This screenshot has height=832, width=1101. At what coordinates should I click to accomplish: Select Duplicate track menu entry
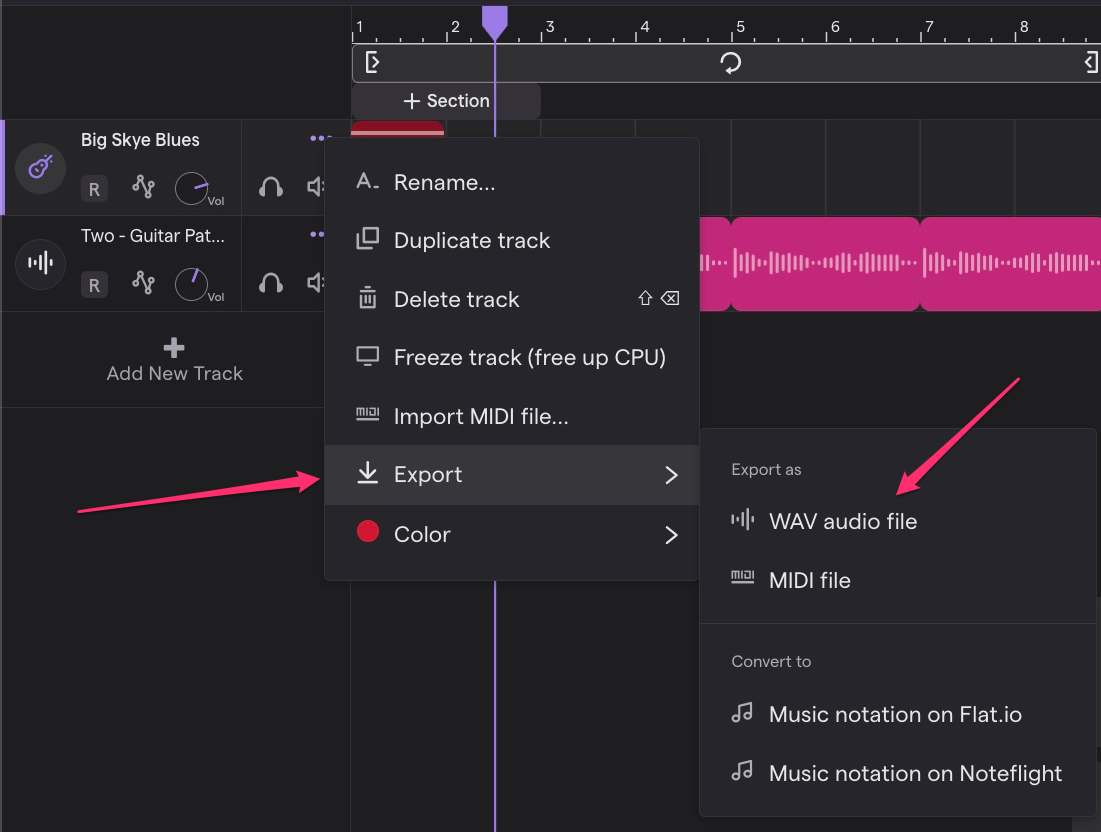coord(511,241)
